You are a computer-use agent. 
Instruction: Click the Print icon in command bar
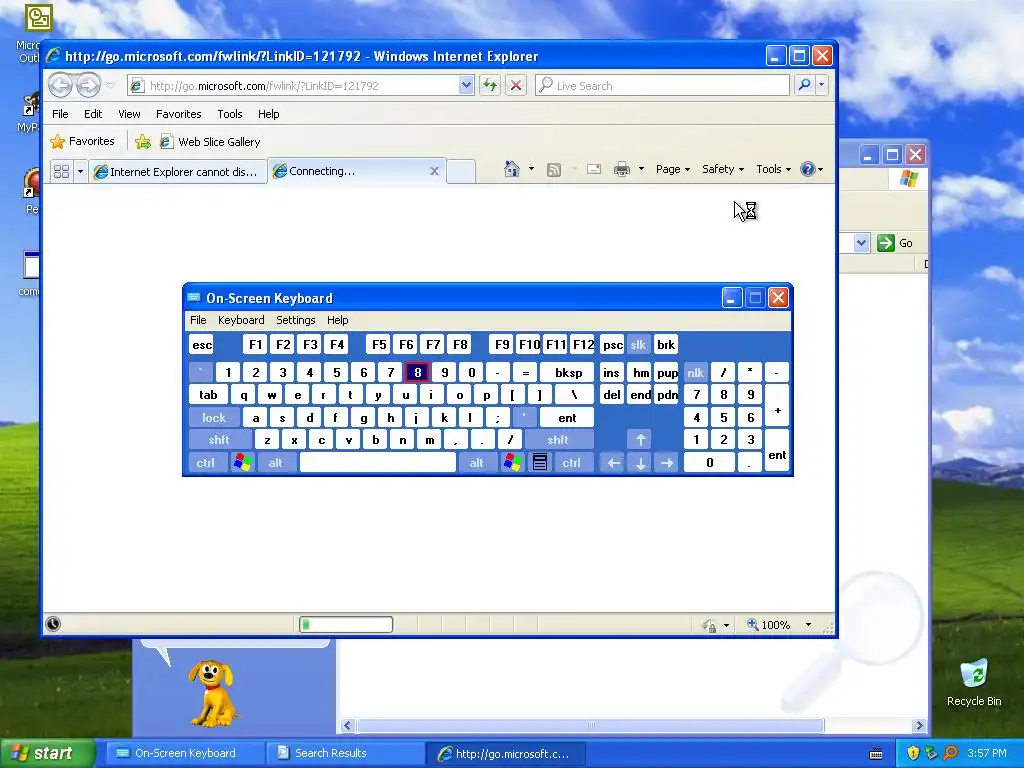pos(622,169)
